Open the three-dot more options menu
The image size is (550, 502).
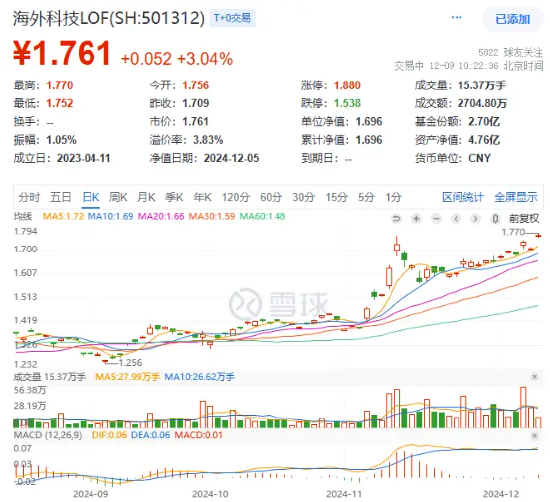click(456, 18)
